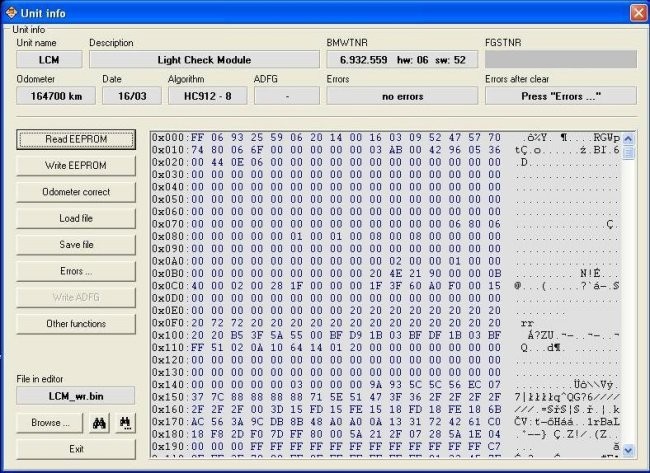Click the algorithm field HC912 - 8

[x=208, y=96]
